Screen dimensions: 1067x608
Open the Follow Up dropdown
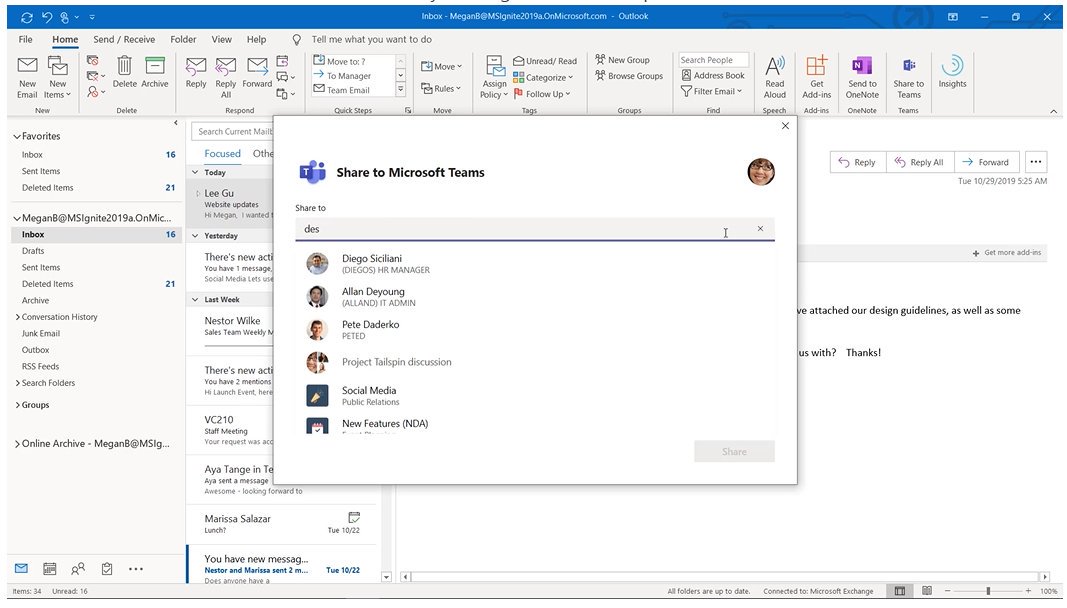tap(542, 94)
